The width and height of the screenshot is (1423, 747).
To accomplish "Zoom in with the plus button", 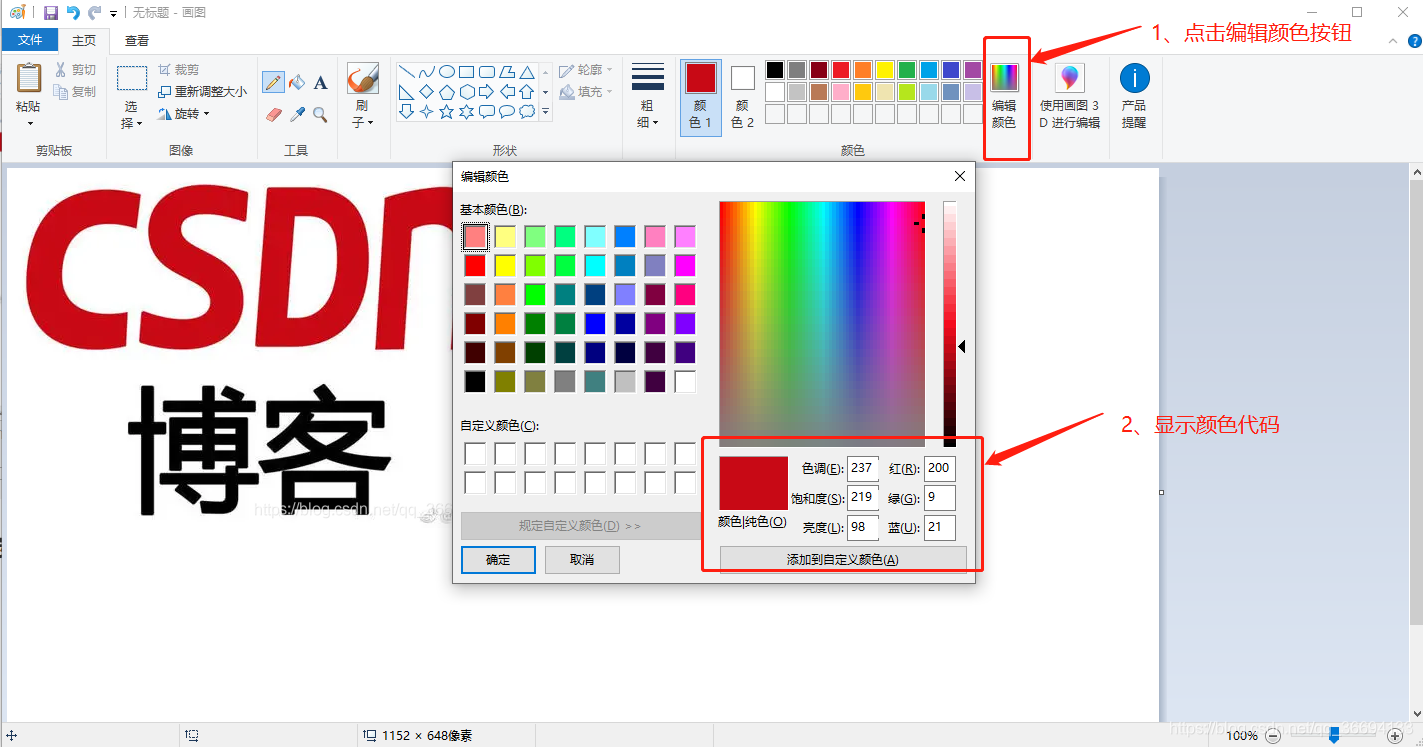I will click(1395, 735).
